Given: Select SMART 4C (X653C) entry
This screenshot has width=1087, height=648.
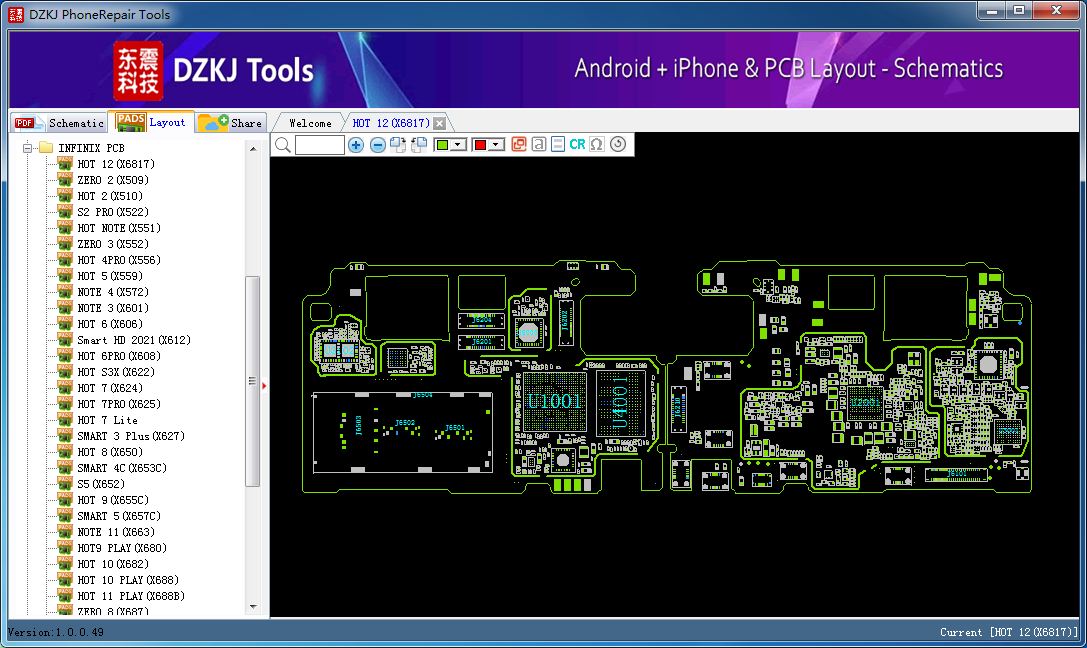Looking at the screenshot, I should (121, 468).
